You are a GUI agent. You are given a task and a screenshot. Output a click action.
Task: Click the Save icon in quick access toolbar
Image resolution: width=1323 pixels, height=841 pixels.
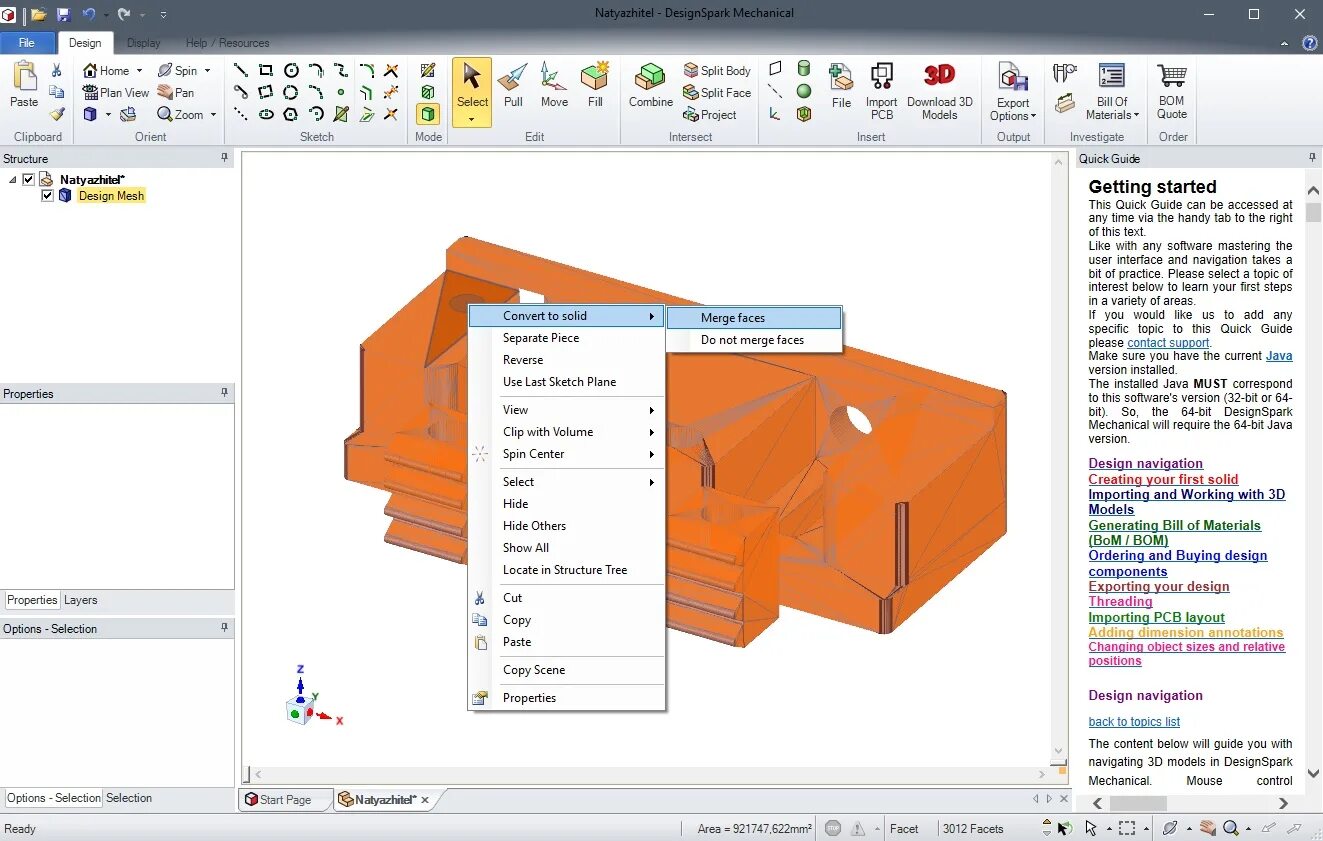pyautogui.click(x=64, y=14)
